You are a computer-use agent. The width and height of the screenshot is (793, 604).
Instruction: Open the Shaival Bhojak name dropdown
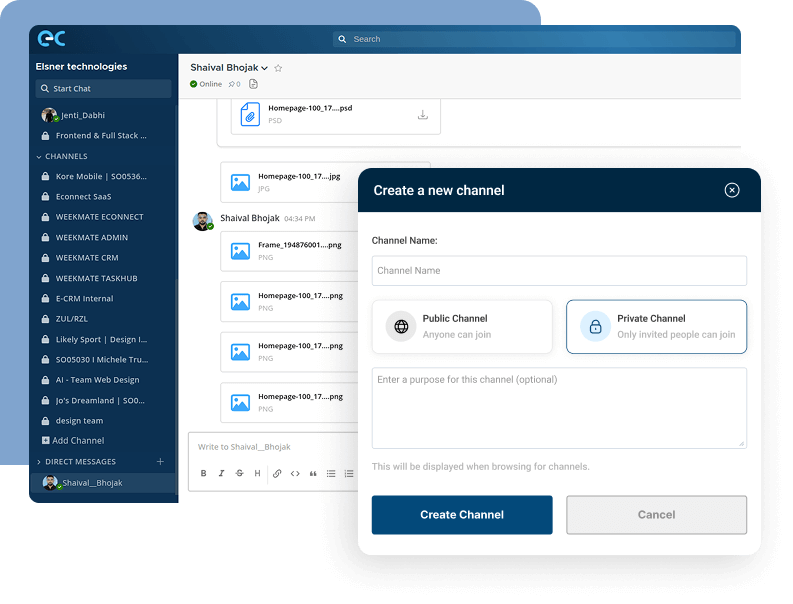pos(265,69)
